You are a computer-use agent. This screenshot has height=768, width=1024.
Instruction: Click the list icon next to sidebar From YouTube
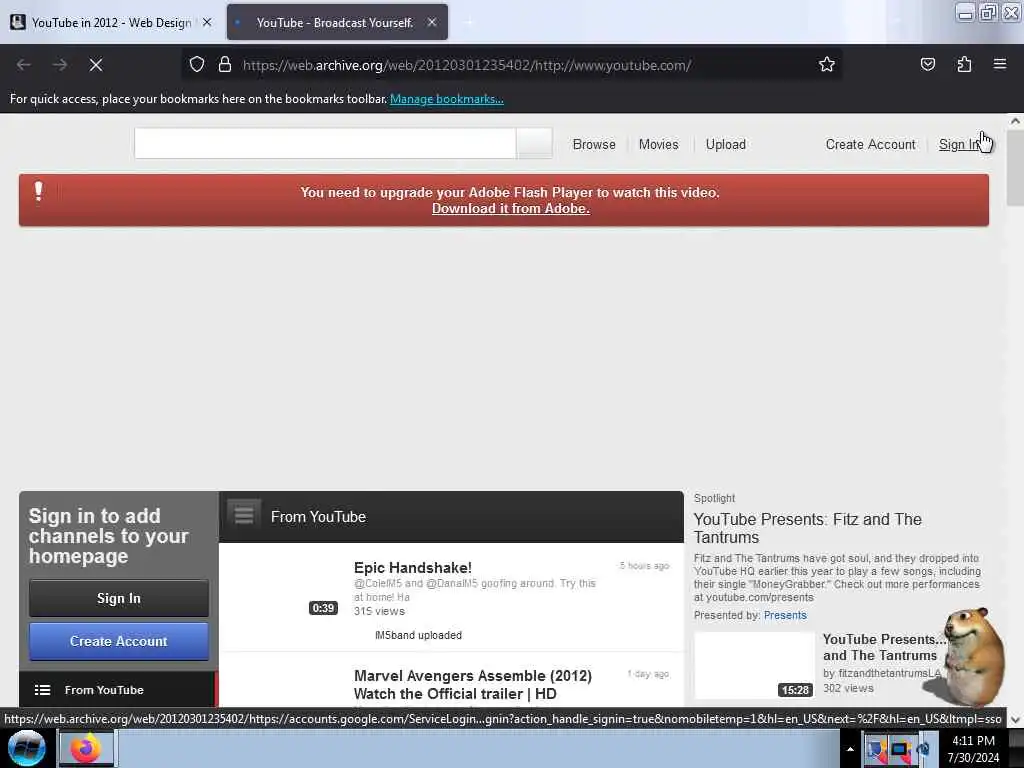tap(42, 690)
